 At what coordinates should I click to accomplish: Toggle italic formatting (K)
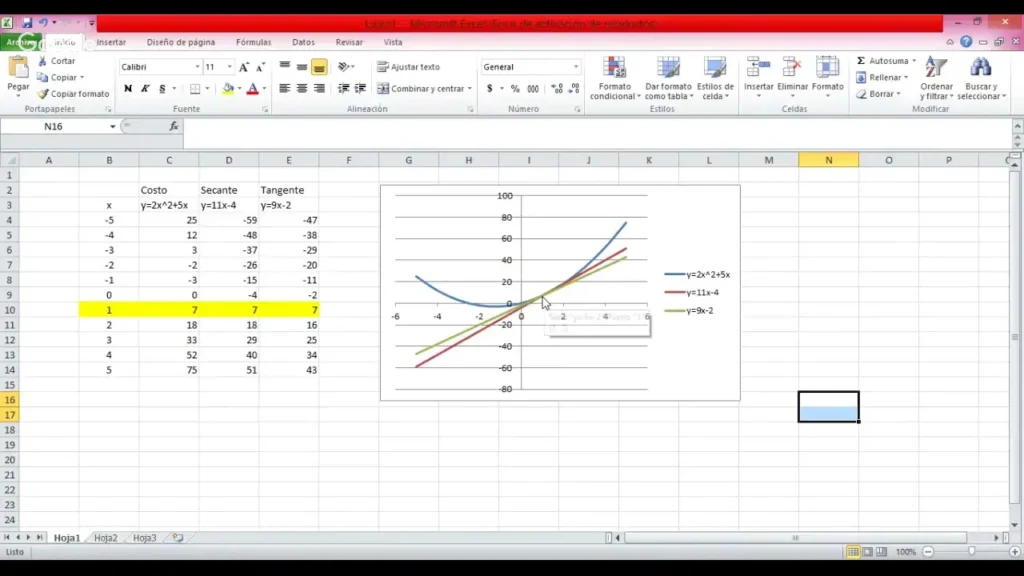point(145,89)
